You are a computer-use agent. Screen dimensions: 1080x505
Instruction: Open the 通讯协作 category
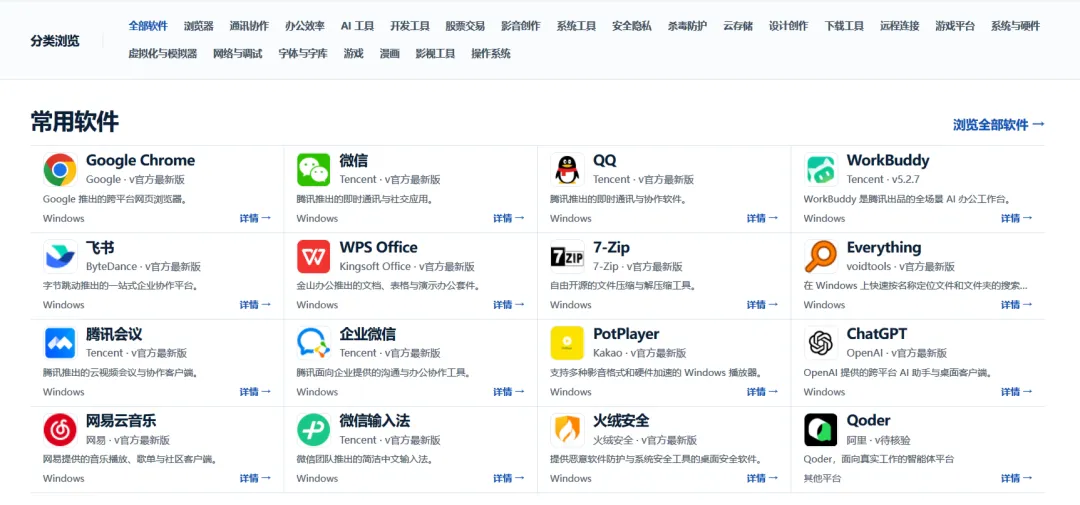[x=249, y=26]
